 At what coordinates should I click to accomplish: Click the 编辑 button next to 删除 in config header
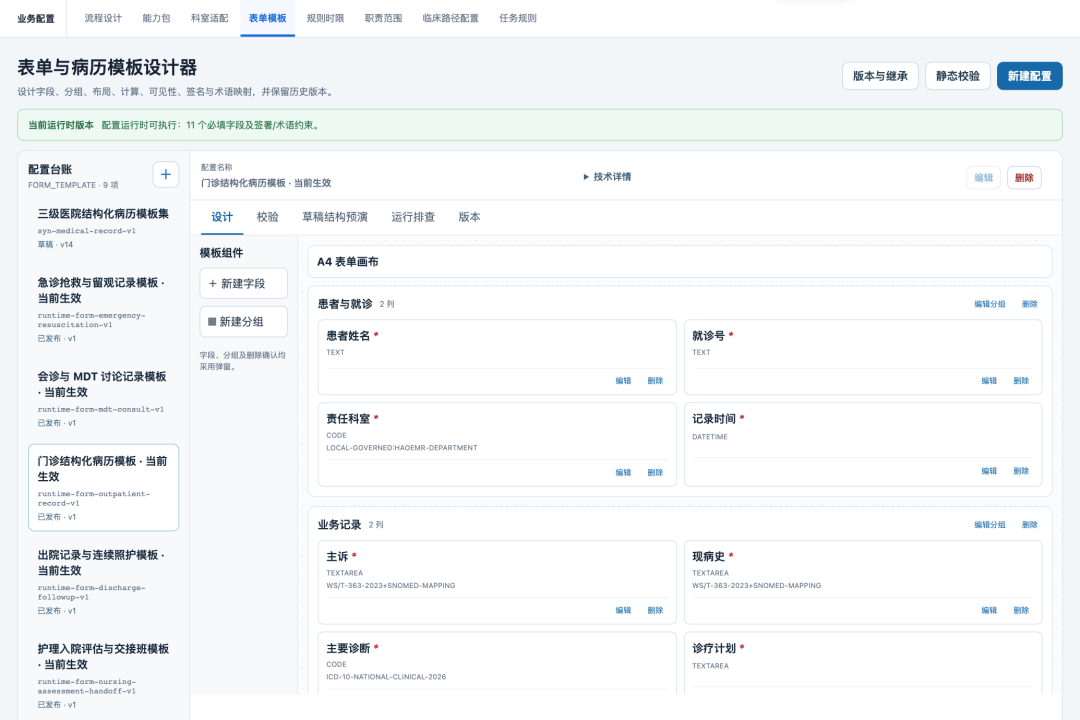pyautogui.click(x=984, y=178)
